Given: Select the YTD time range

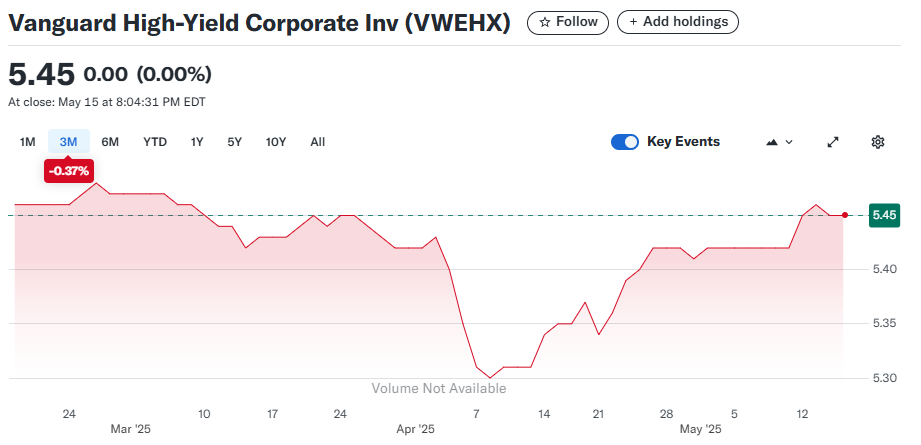Looking at the screenshot, I should coord(155,141).
